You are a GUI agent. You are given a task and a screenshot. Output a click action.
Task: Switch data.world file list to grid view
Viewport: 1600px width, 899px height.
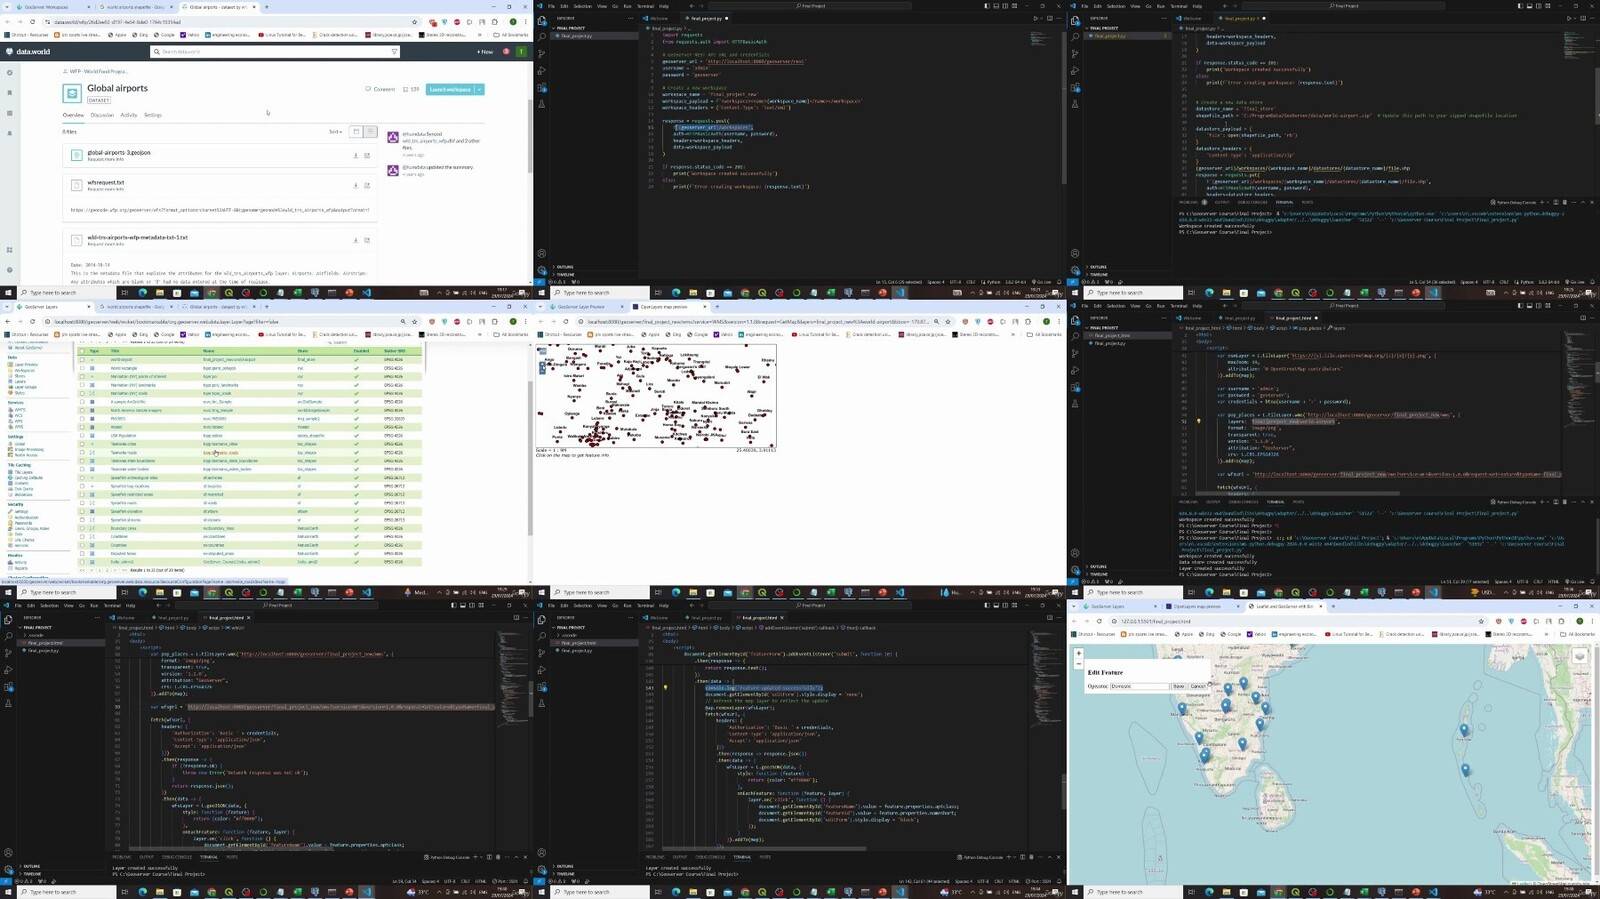click(356, 131)
